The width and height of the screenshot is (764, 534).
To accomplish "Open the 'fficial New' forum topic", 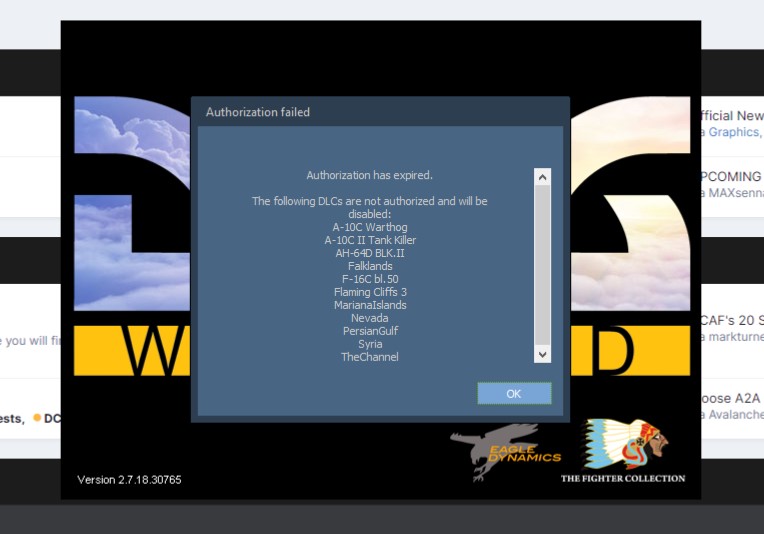I will coord(732,115).
